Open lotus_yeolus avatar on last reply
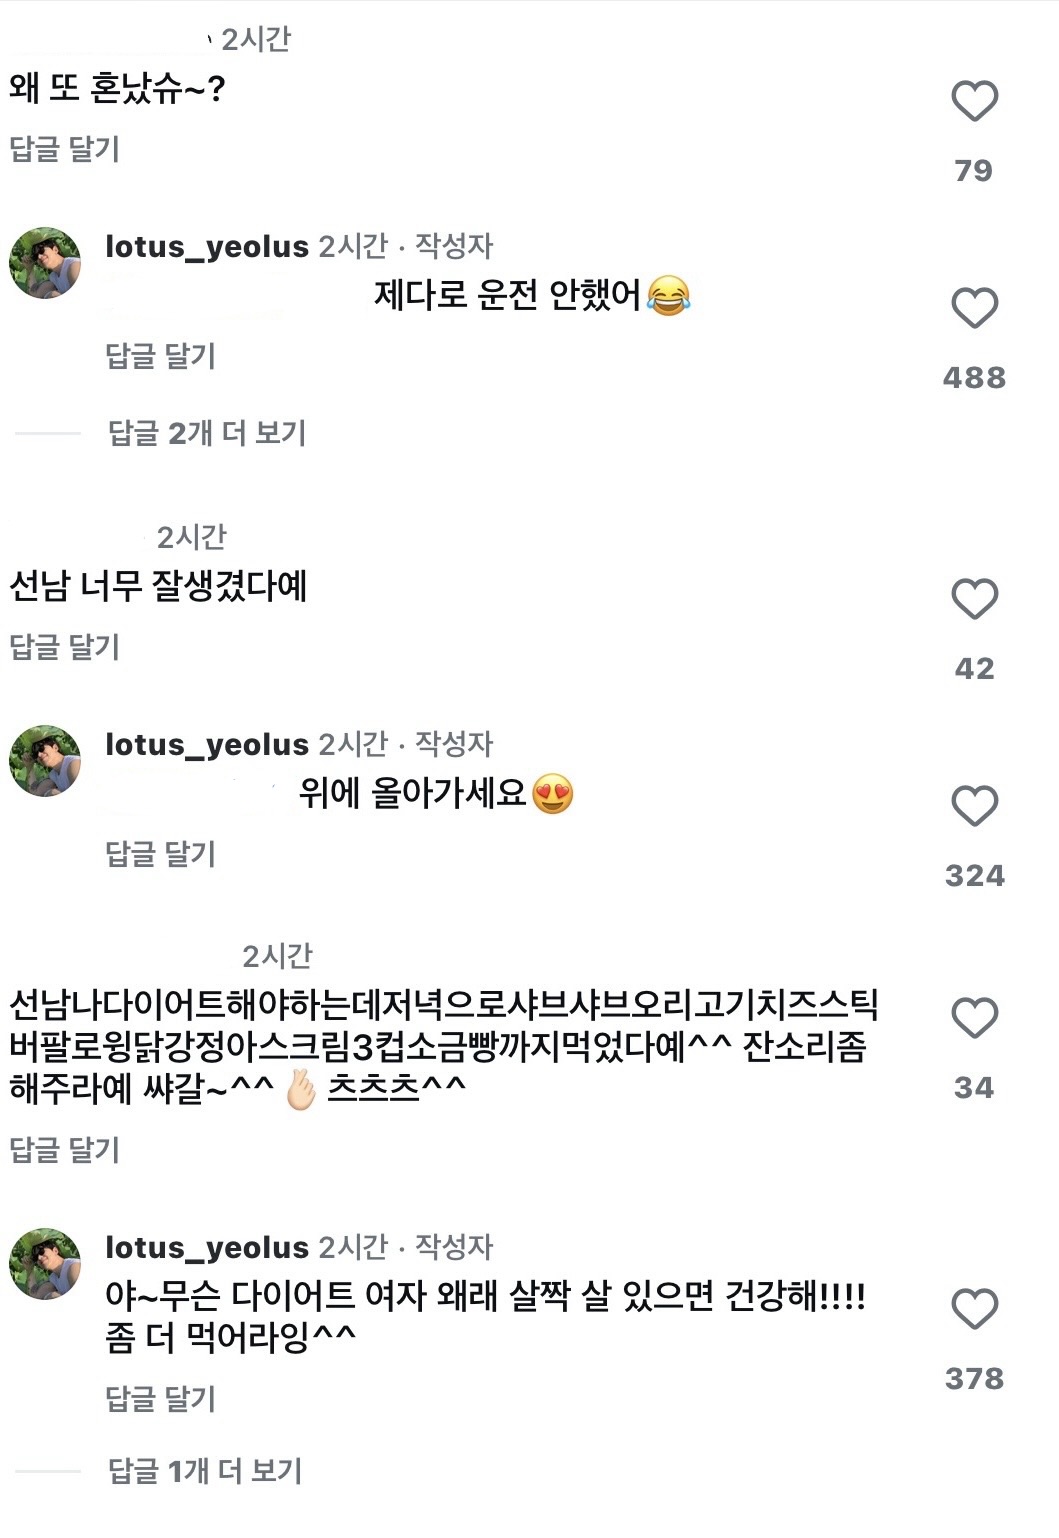Viewport: 1059px width, 1538px height. (45, 1264)
